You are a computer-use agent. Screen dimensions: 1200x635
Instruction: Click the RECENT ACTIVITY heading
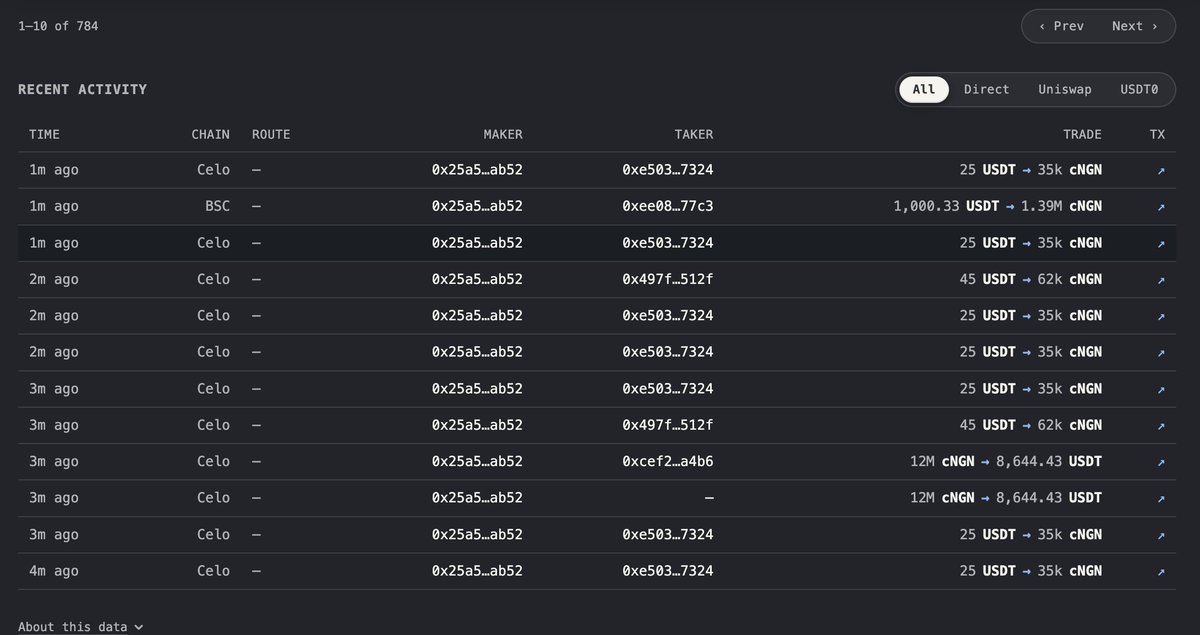tap(82, 90)
